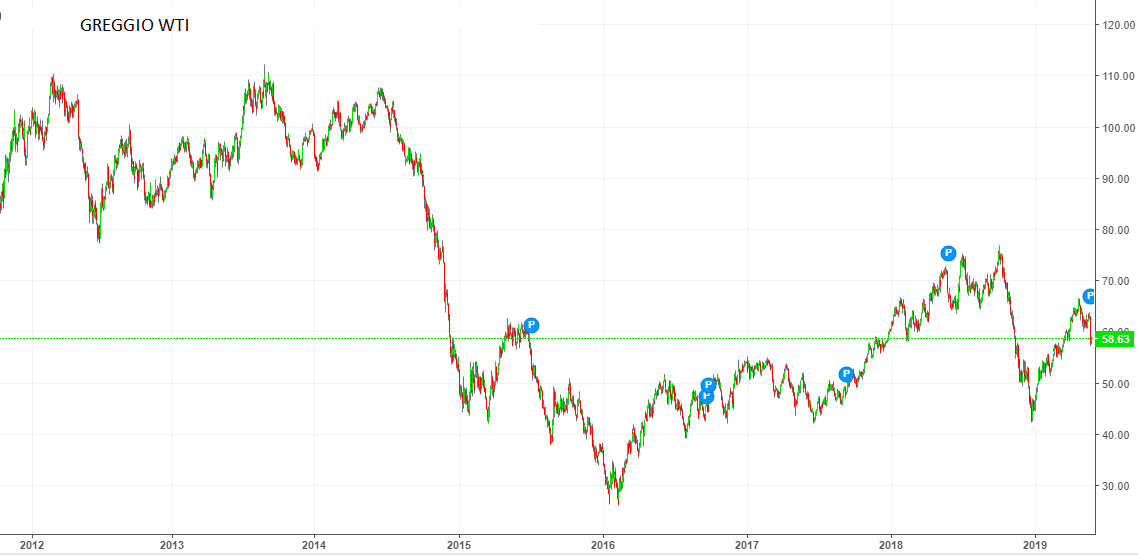
Task: Select the 2017 label on the time axis
Action: pos(747,544)
